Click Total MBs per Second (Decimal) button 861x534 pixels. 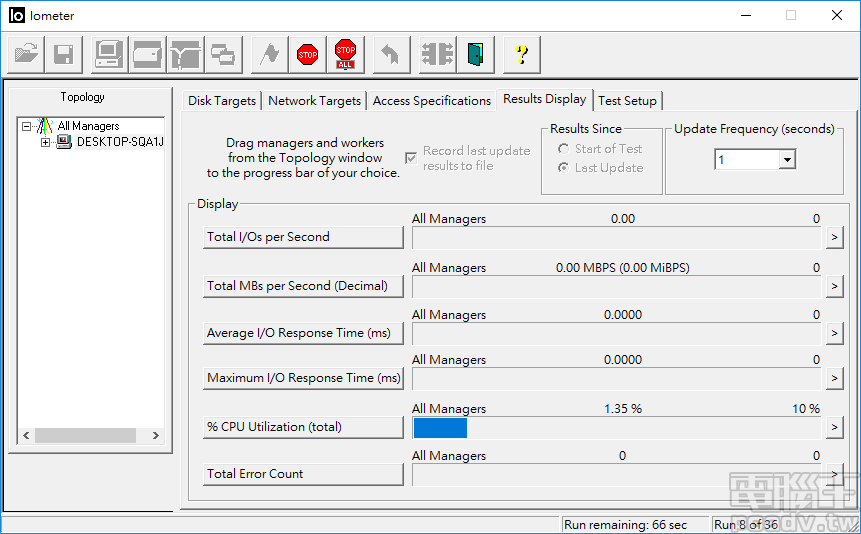(303, 286)
